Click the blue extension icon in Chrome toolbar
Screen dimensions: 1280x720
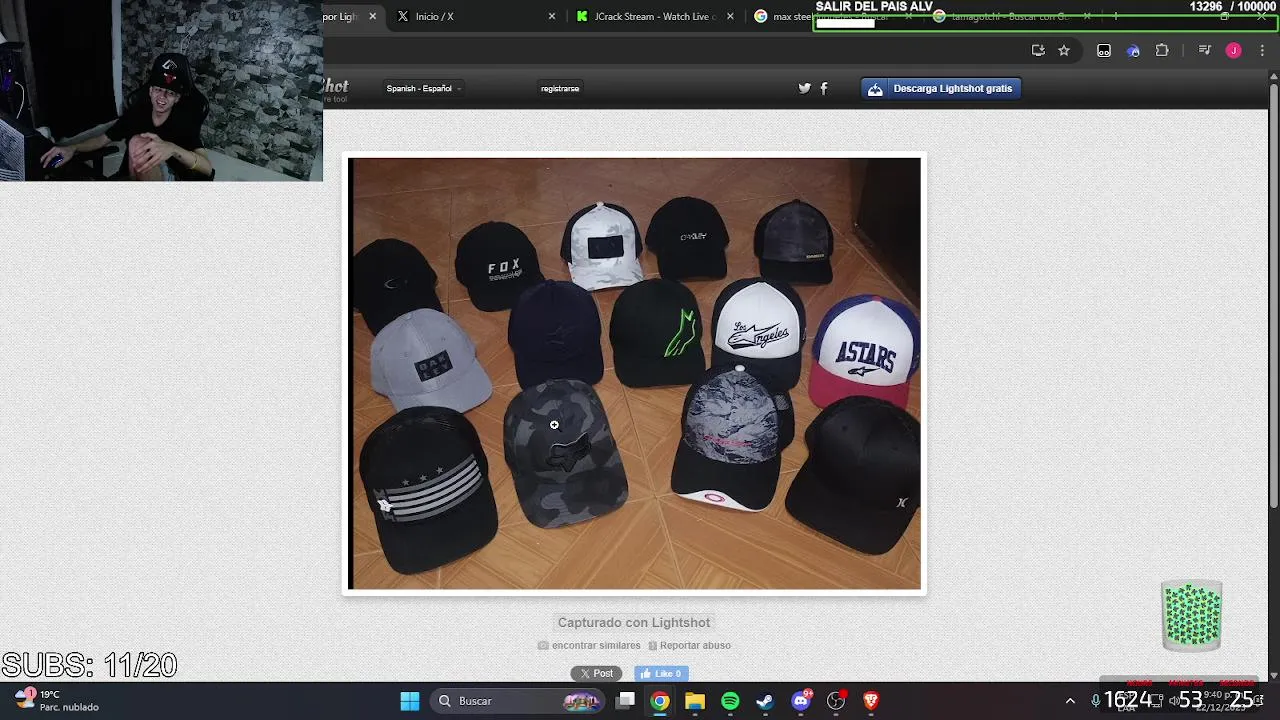click(1133, 50)
